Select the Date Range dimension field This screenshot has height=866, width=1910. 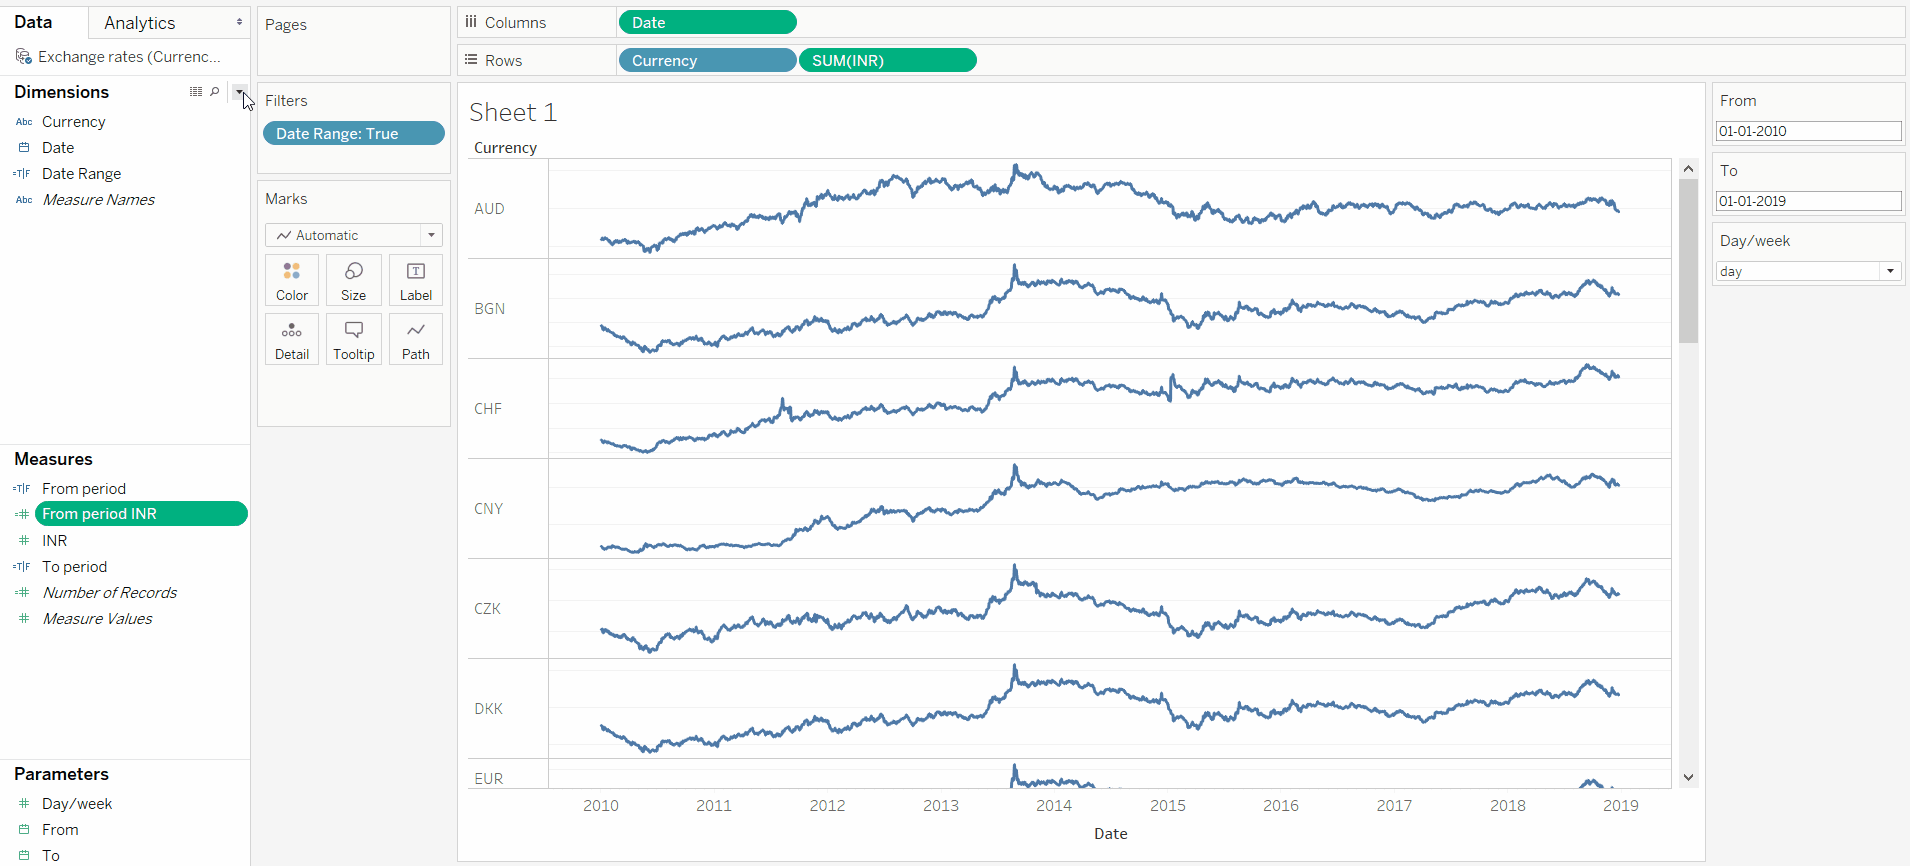point(81,174)
